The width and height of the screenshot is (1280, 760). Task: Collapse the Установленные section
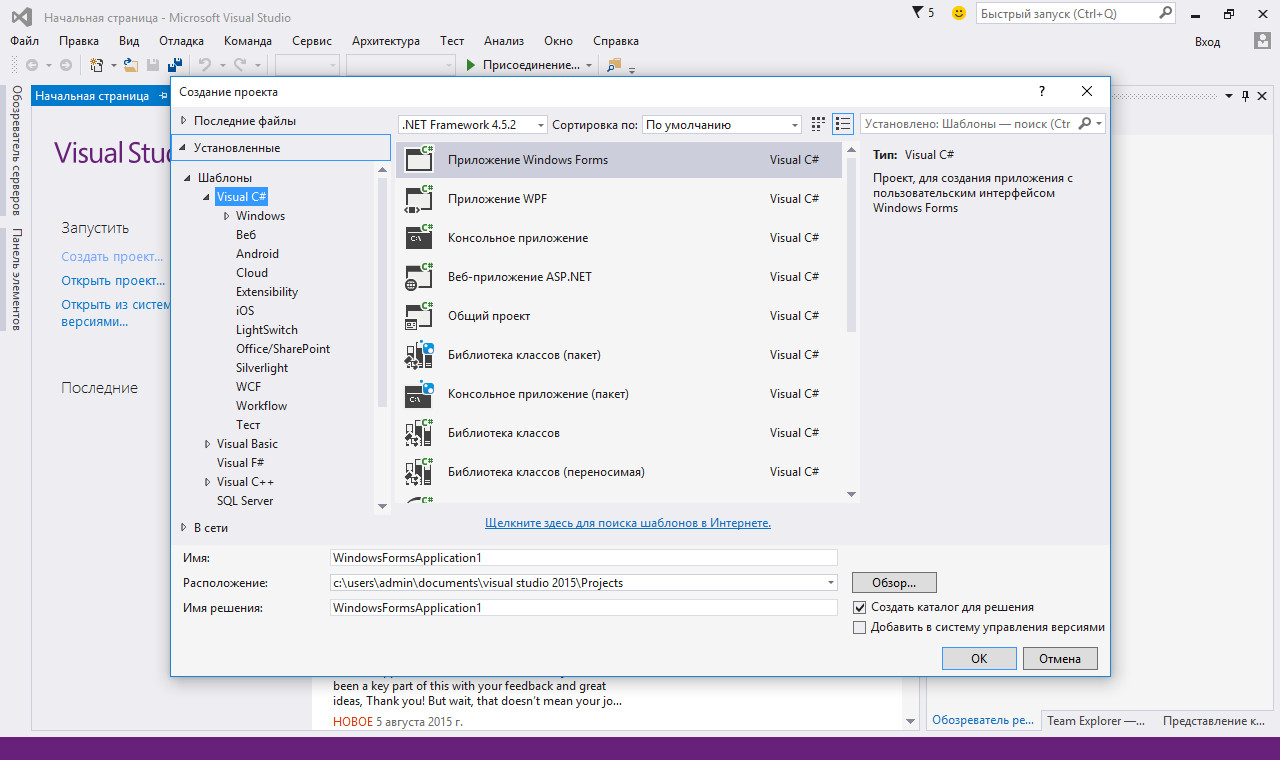tap(184, 148)
